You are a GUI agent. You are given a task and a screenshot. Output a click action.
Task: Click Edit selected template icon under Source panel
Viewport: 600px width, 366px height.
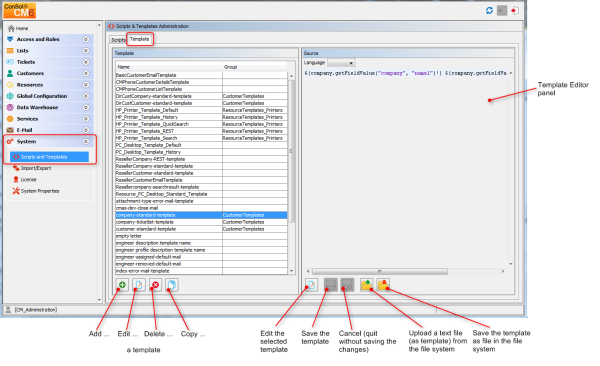click(x=311, y=285)
